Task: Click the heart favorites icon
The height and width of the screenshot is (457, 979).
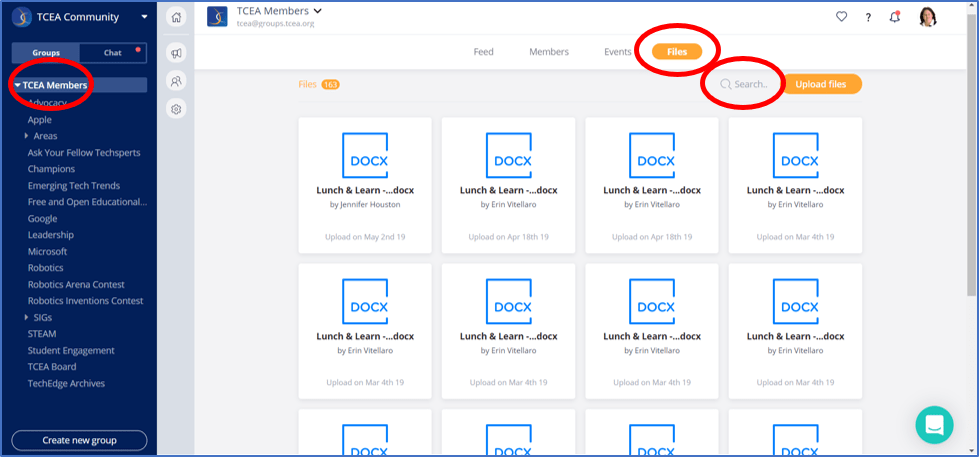Action: pyautogui.click(x=841, y=17)
